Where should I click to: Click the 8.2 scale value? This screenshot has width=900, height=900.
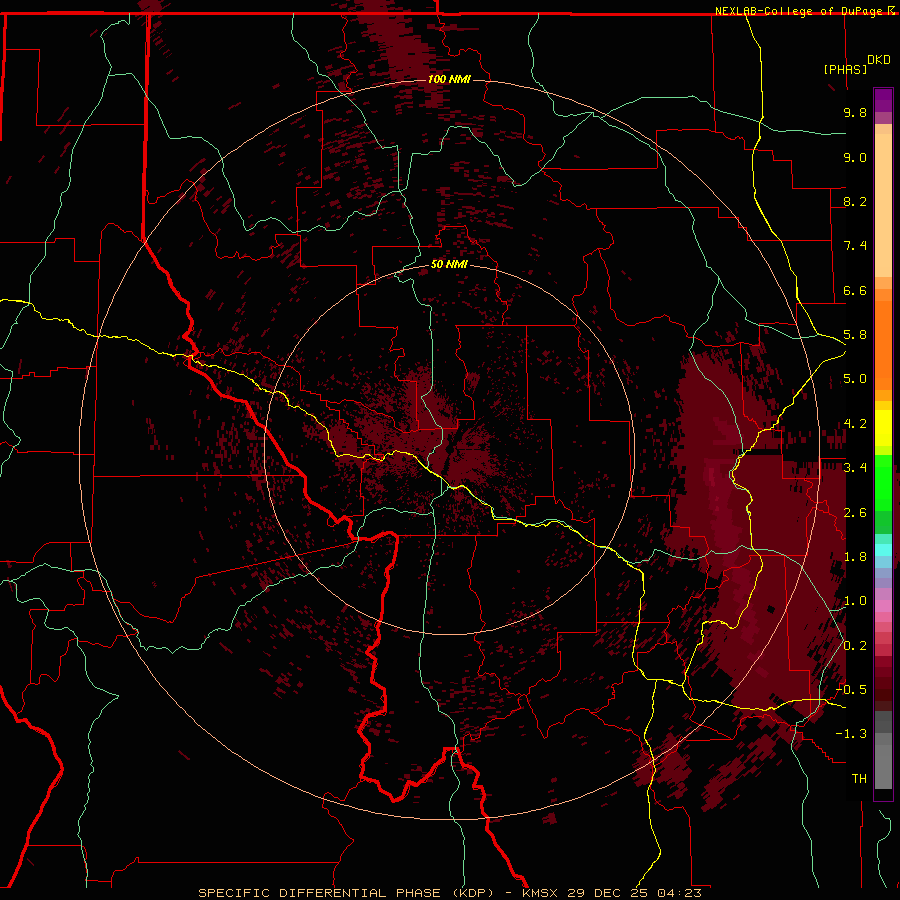pos(855,201)
